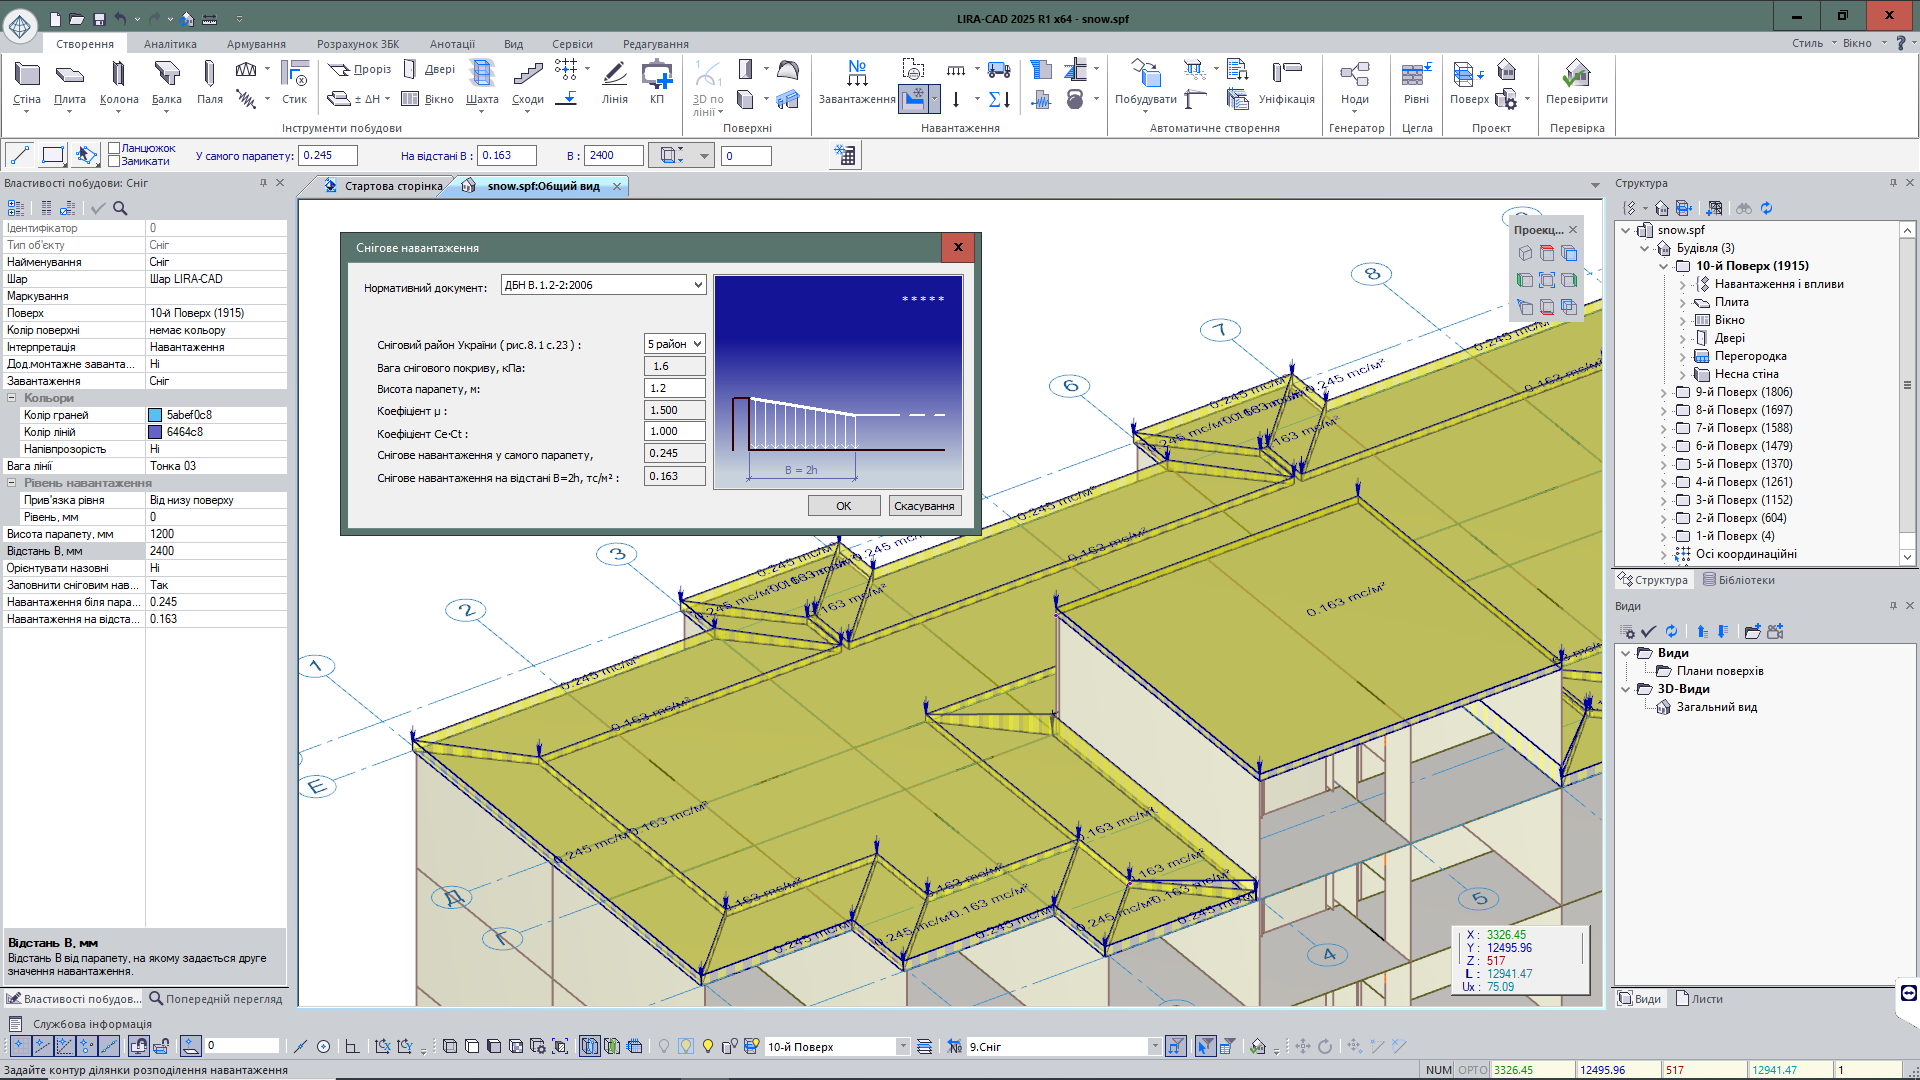1920x1080 pixels.
Task: Click OK in snow load dialog
Action: point(843,506)
